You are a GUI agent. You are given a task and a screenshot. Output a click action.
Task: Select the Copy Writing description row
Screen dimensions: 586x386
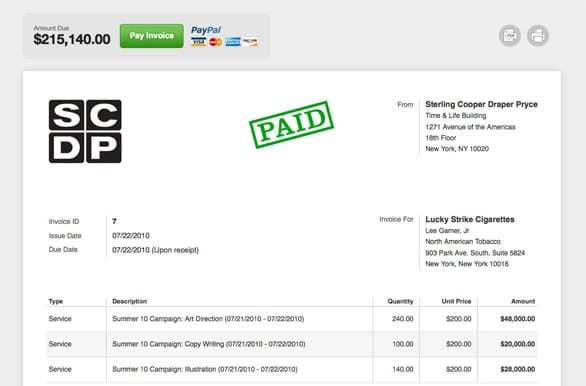coord(209,344)
